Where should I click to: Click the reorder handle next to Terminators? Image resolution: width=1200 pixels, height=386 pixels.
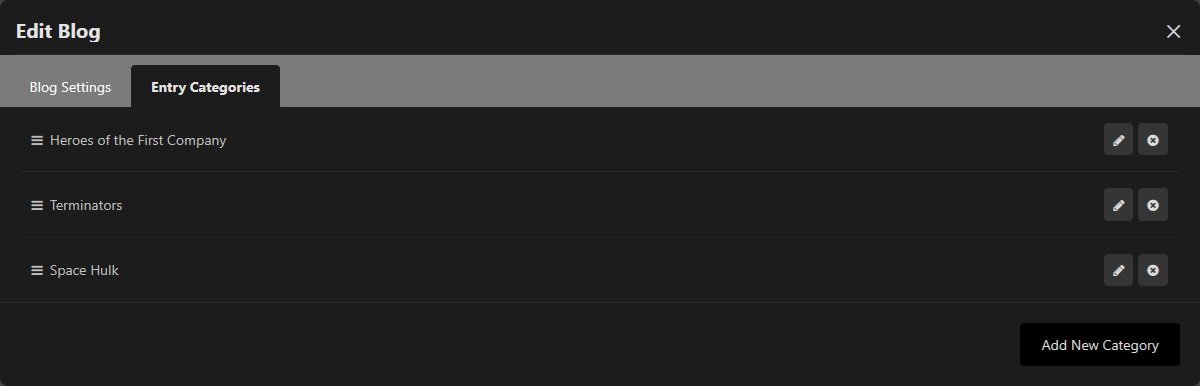[x=37, y=206]
